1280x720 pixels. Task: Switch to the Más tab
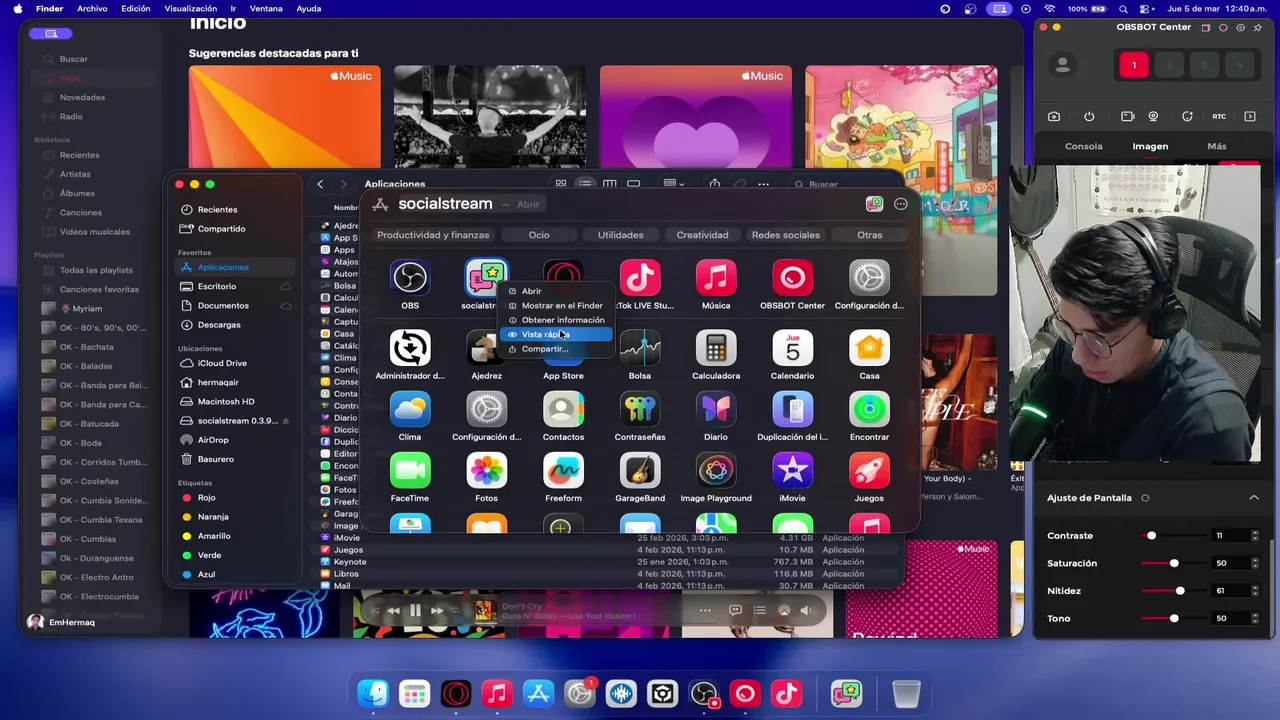1216,146
